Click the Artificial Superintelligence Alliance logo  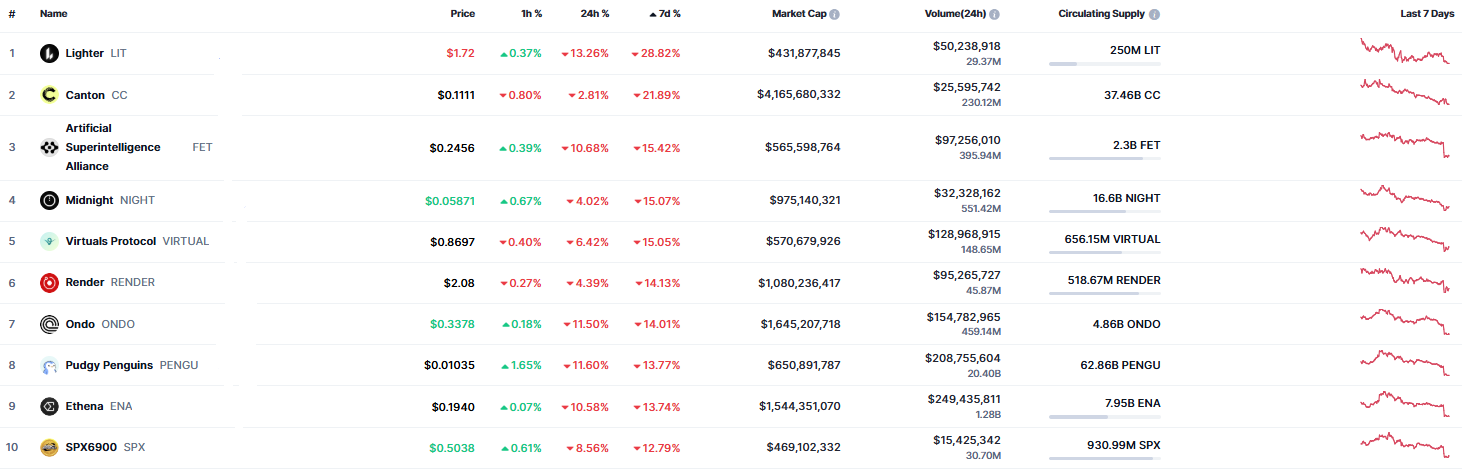click(x=49, y=148)
